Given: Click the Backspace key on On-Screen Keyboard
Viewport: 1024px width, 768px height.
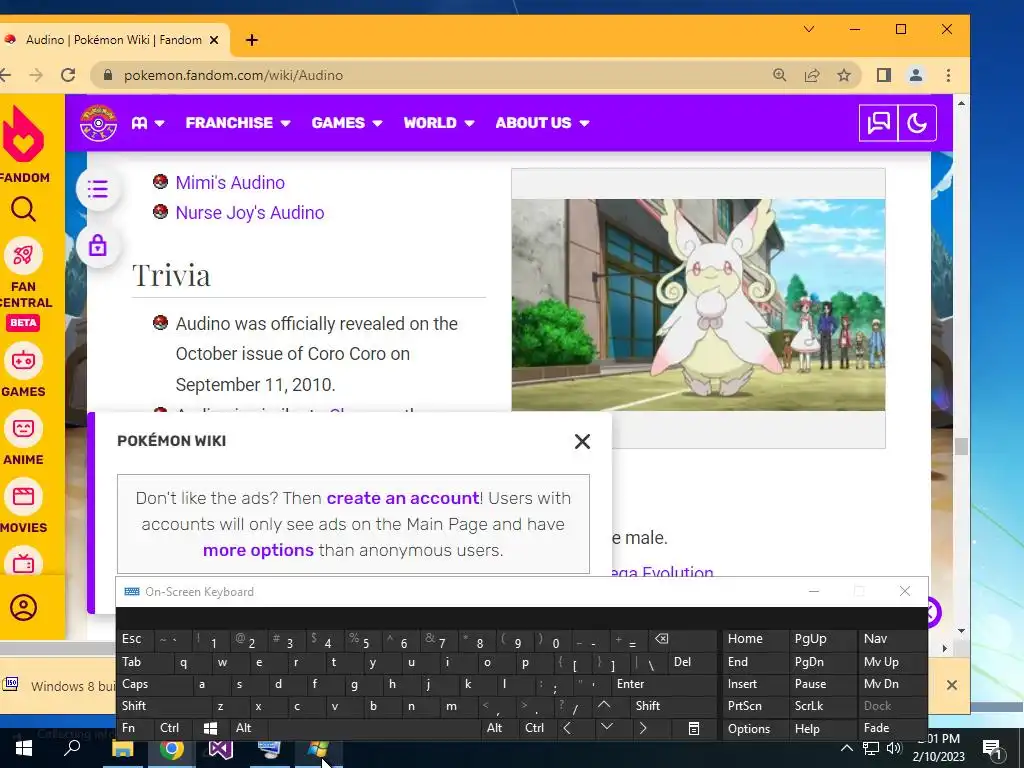Looking at the screenshot, I should [682, 639].
